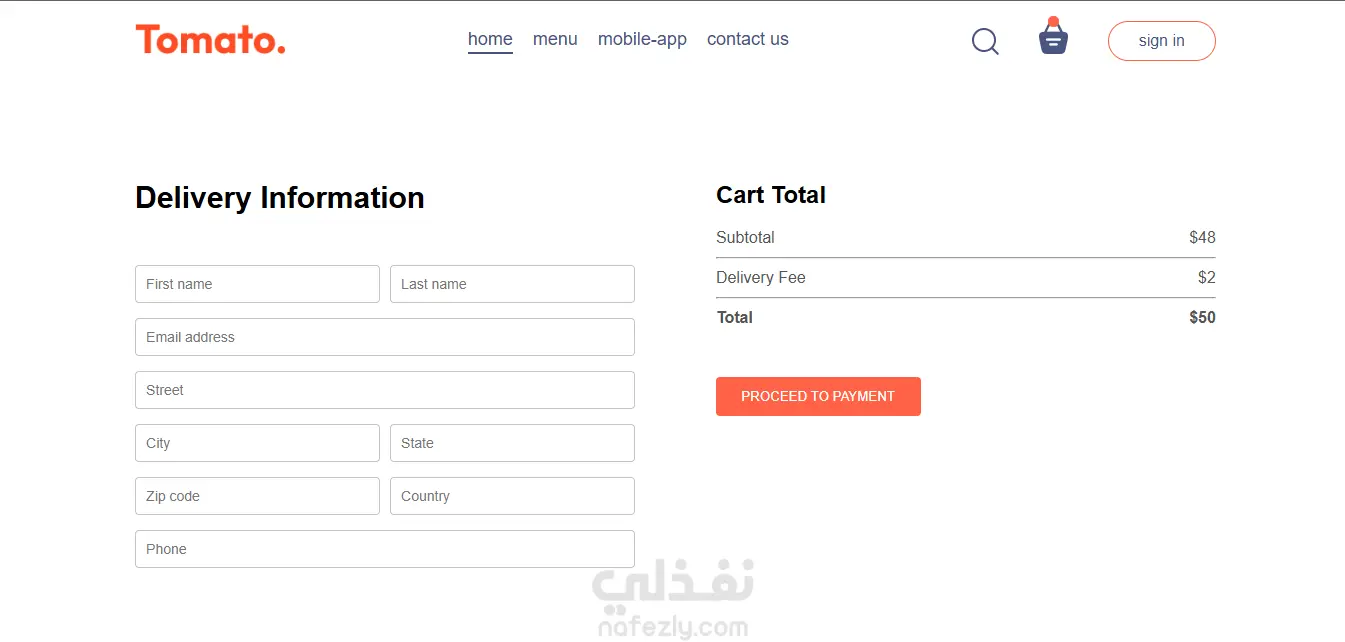
Task: Focus the Zip code field
Action: point(257,496)
